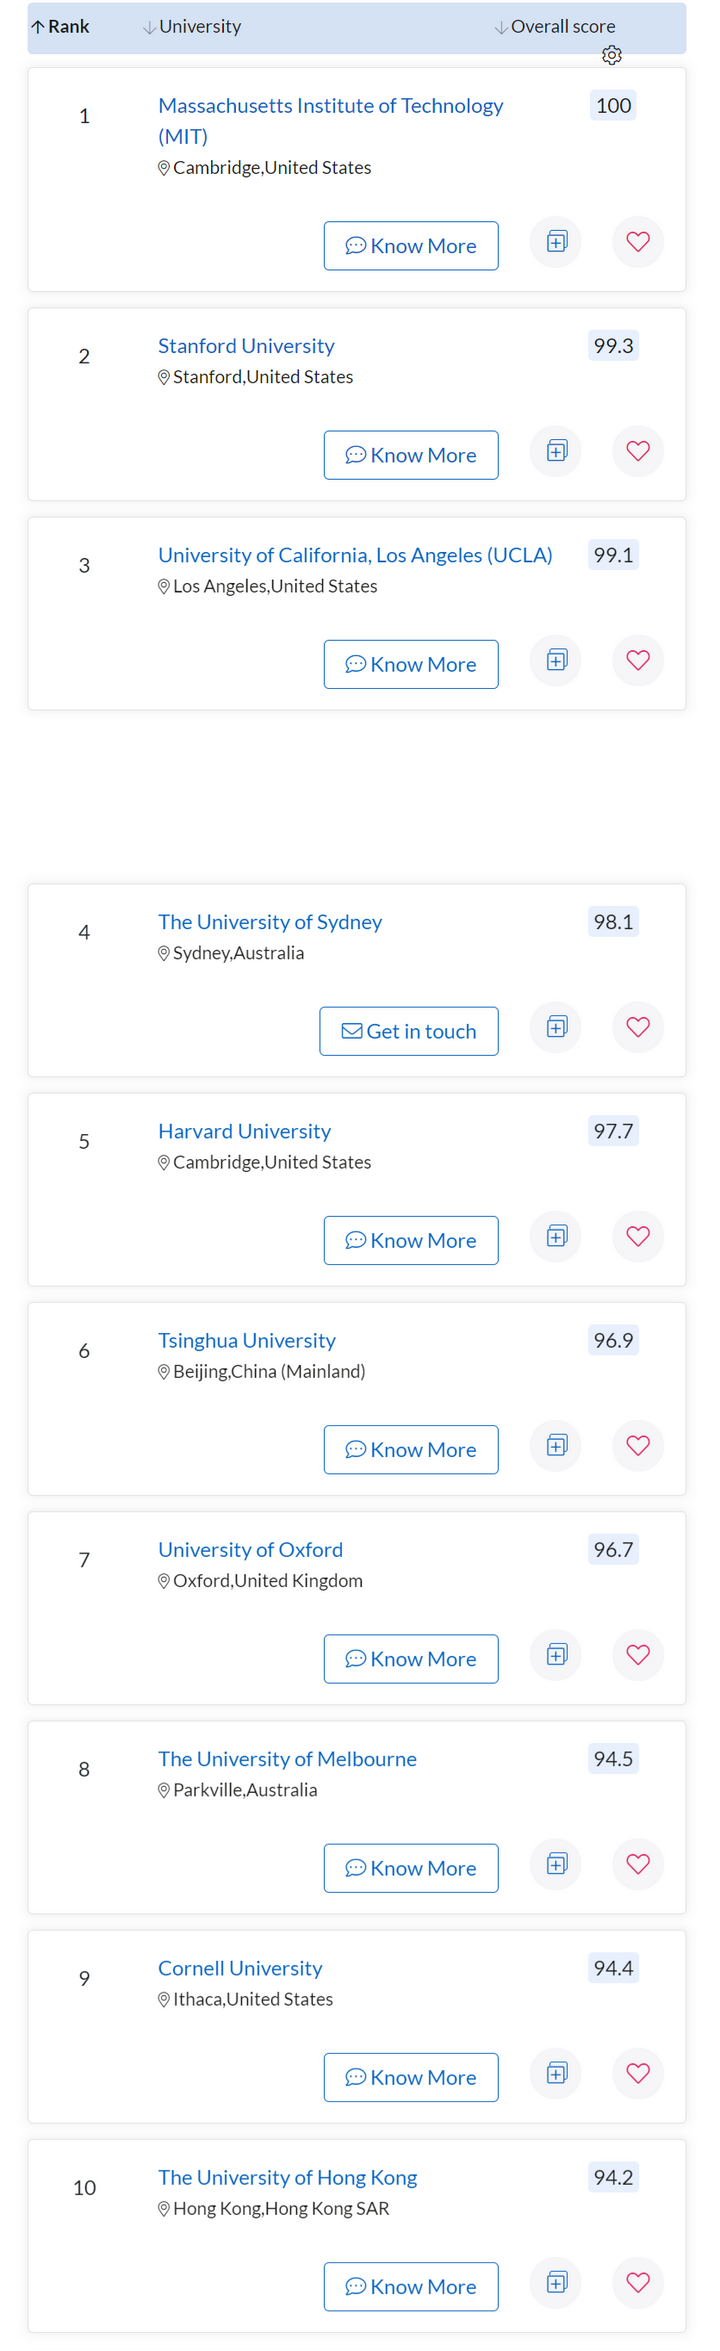Viewport: 720px width, 2351px height.
Task: Add Harvard University to the compare list
Action: coord(556,1236)
